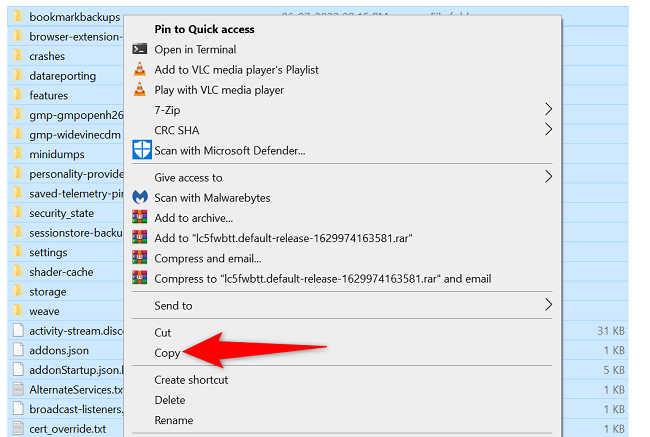
Task: Click the Terminal icon beside Open in Terminal
Action: coord(141,49)
